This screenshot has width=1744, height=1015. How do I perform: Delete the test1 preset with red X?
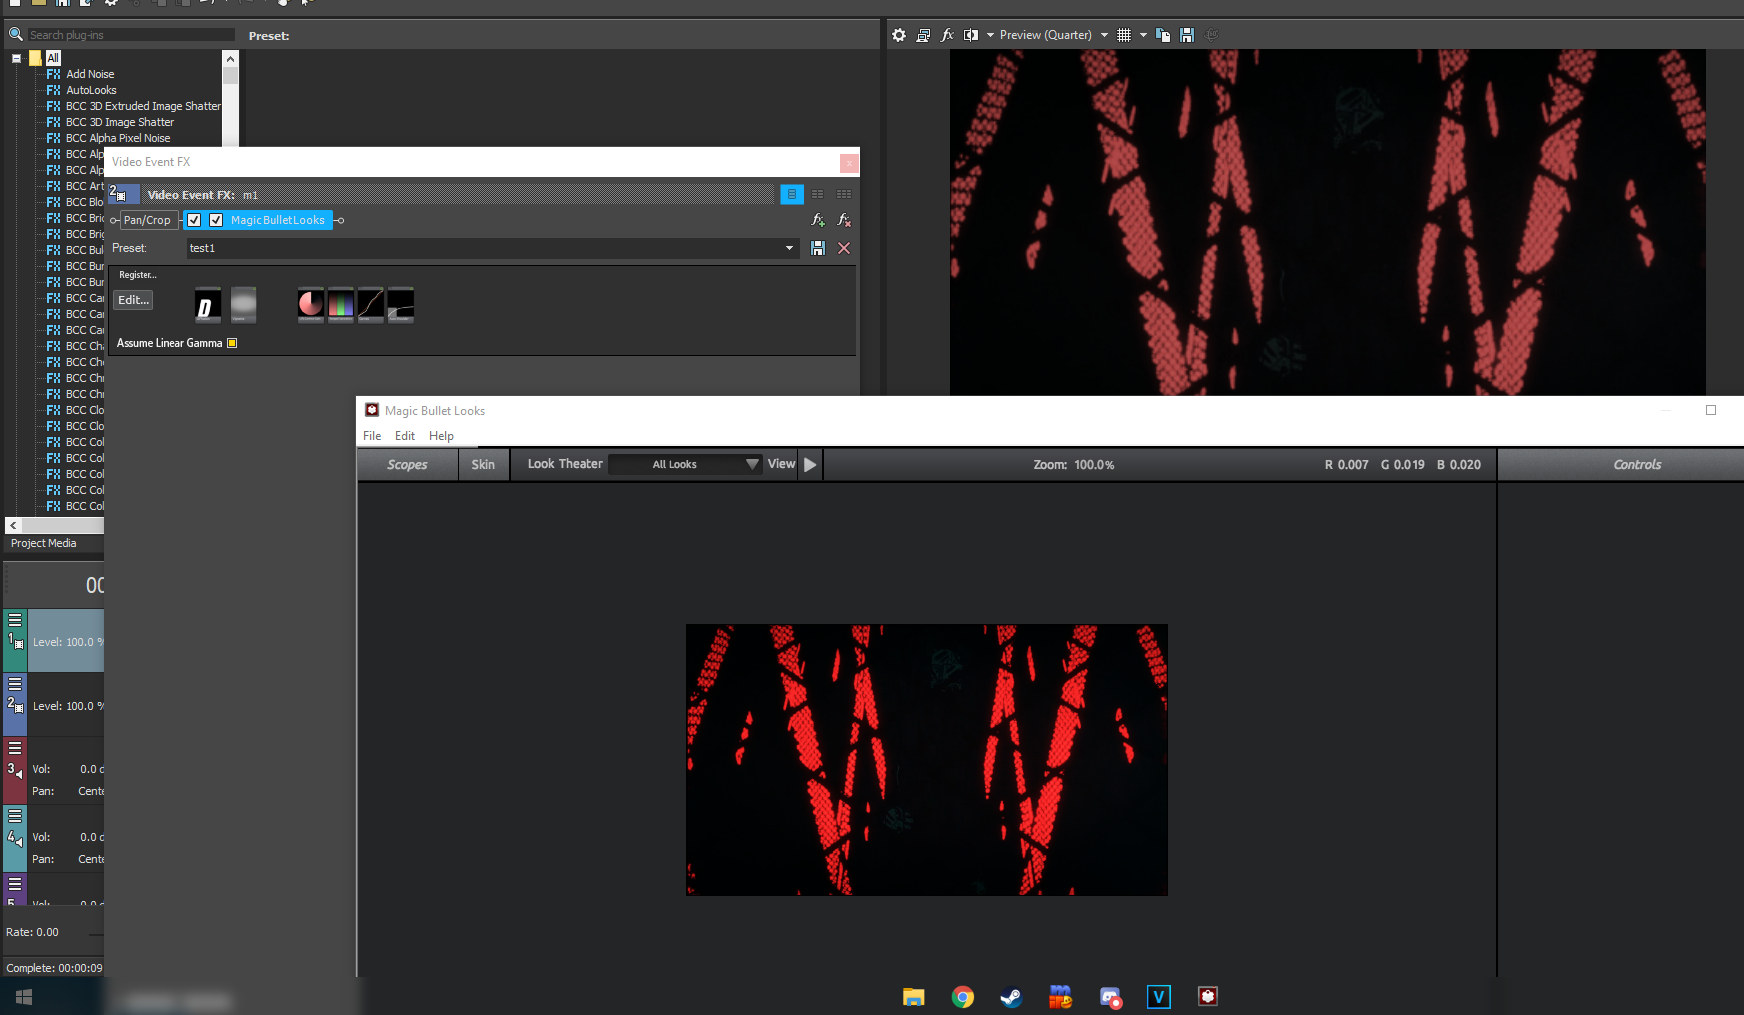844,248
